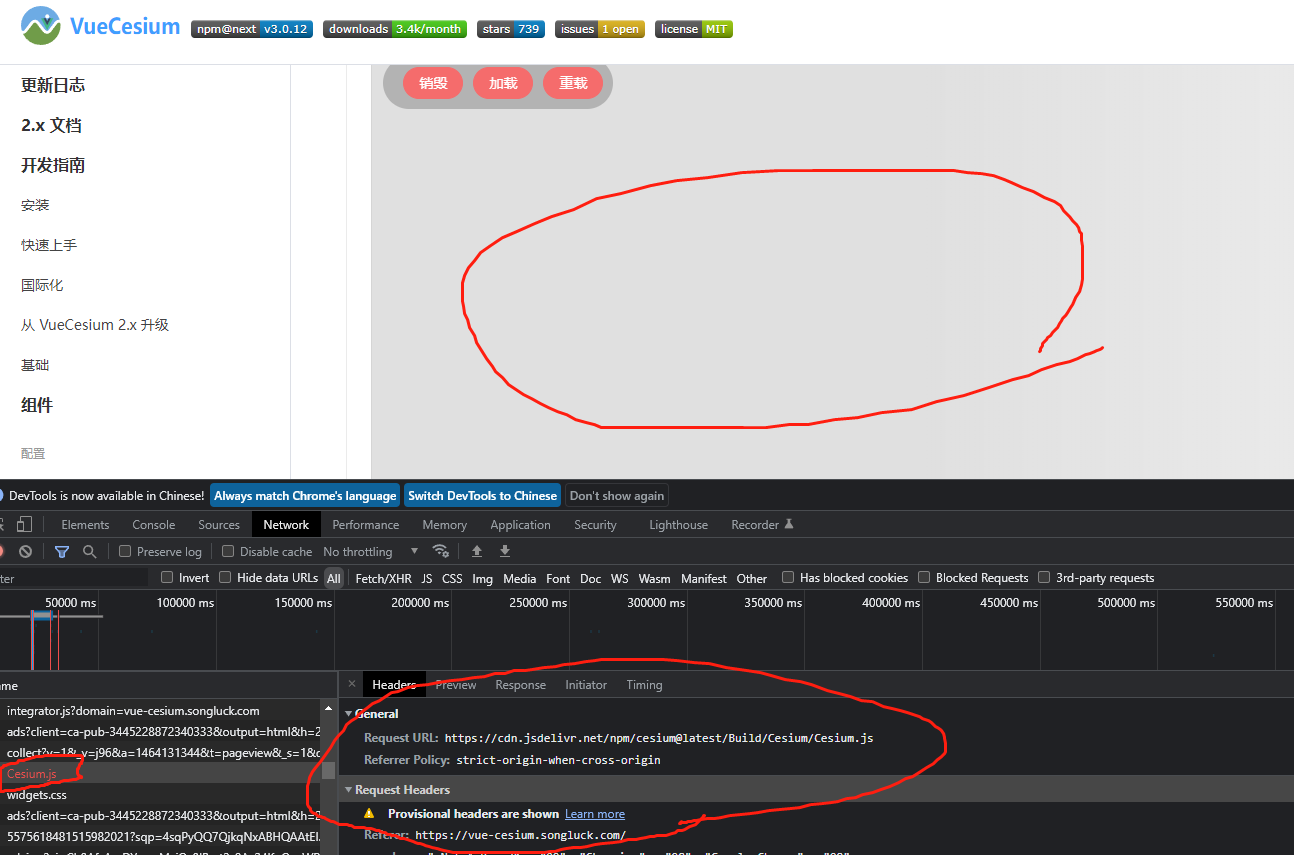Click the stars 739 badge
The width and height of the screenshot is (1294, 855).
pos(511,29)
